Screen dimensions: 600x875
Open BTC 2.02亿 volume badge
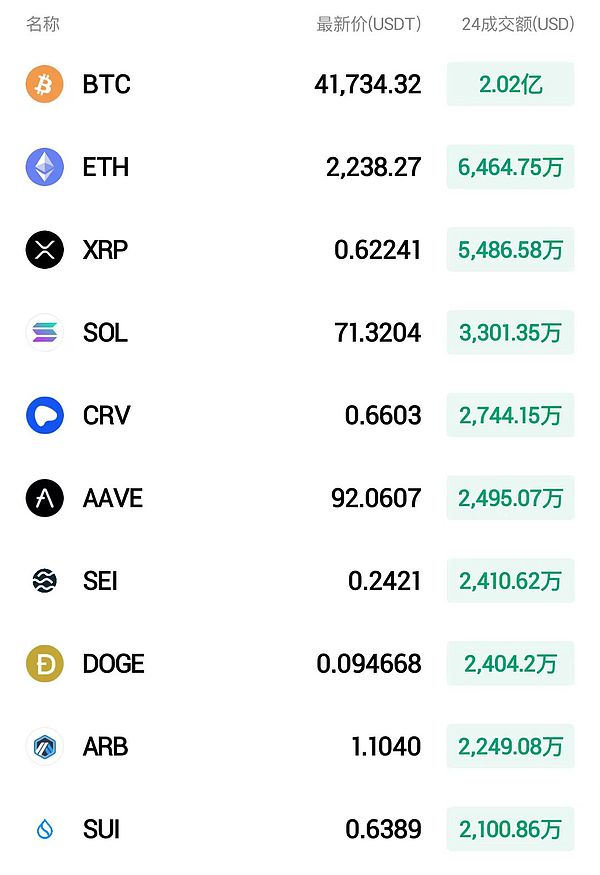coord(510,84)
